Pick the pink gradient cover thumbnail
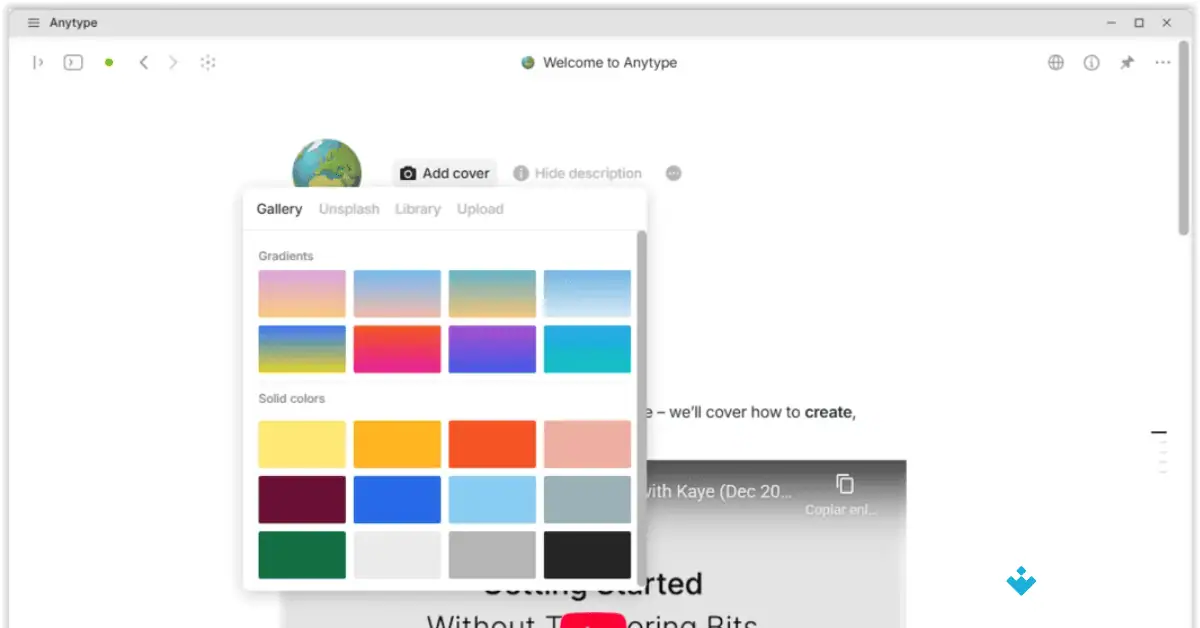This screenshot has height=628, width=1200. point(301,293)
